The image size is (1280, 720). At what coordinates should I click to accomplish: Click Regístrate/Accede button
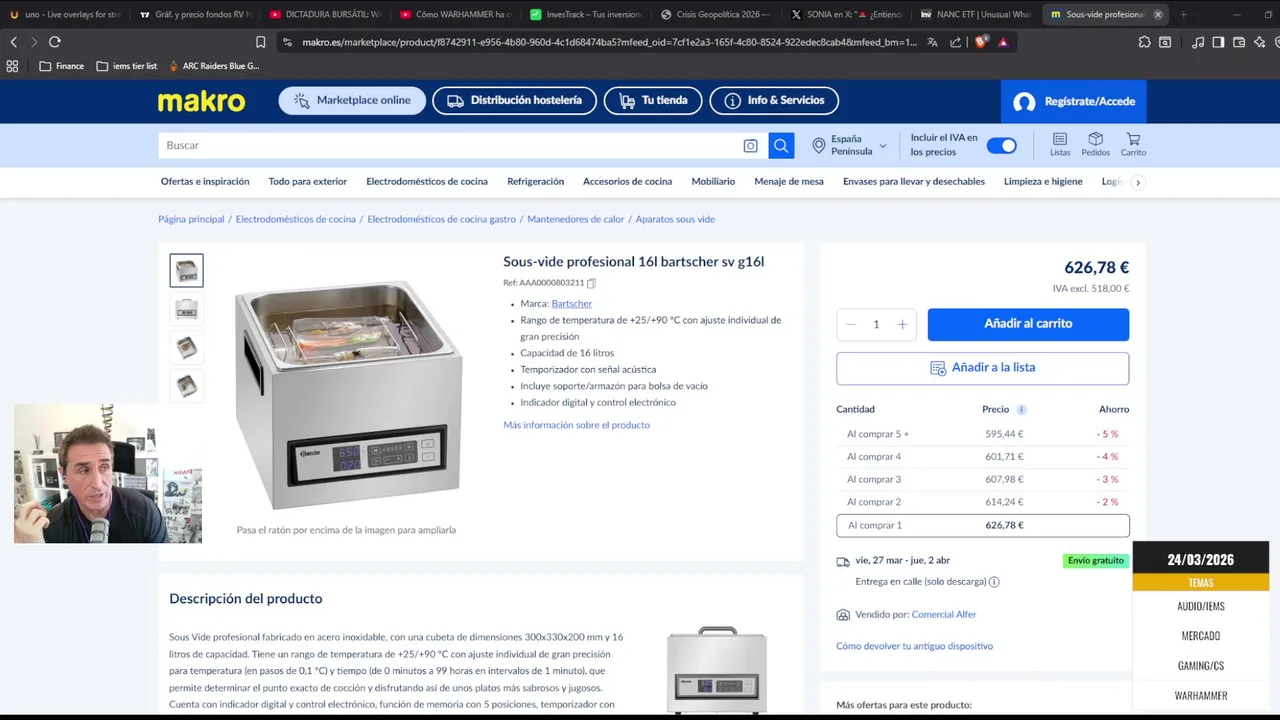click(x=1074, y=102)
